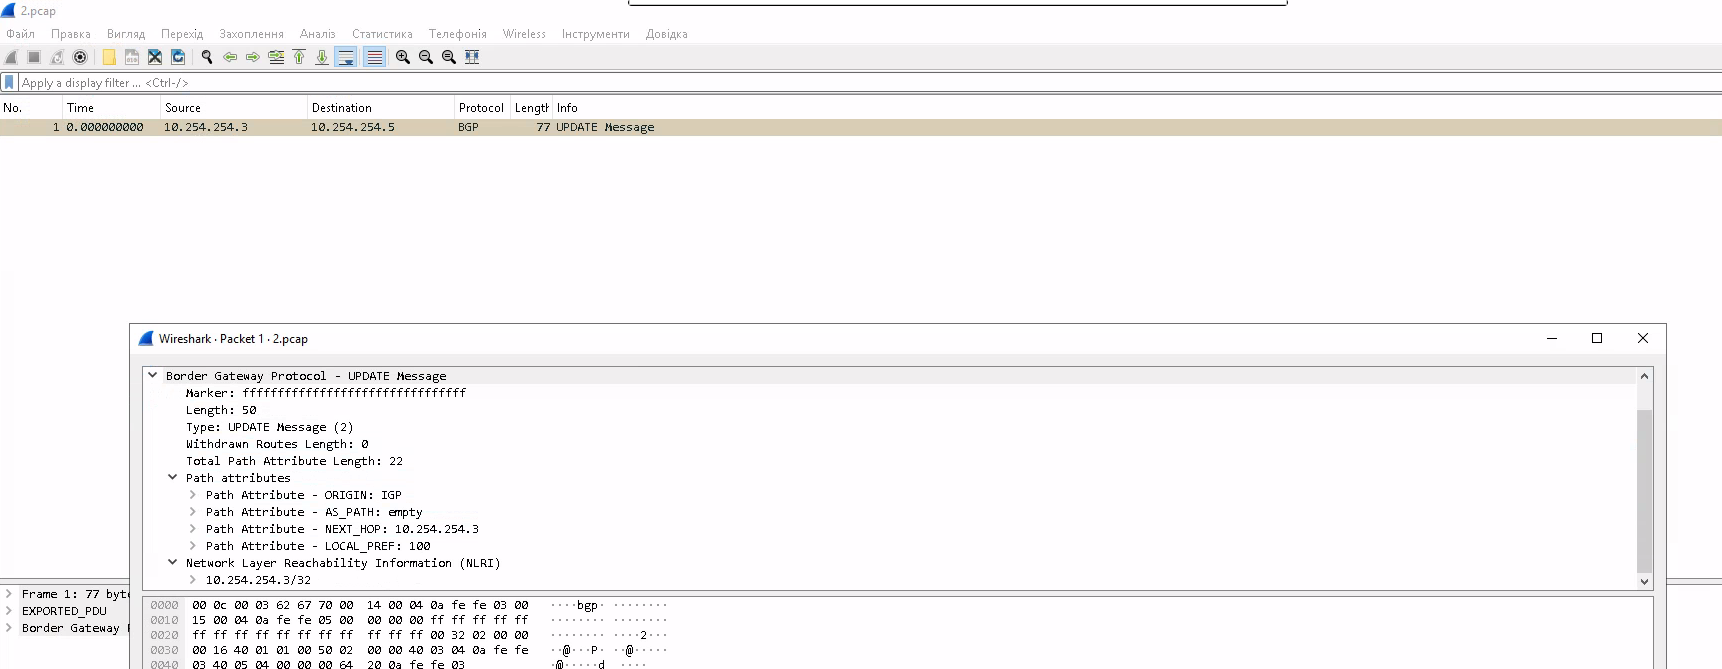Sort by the Source column header
This screenshot has height=669, width=1722.
(234, 108)
